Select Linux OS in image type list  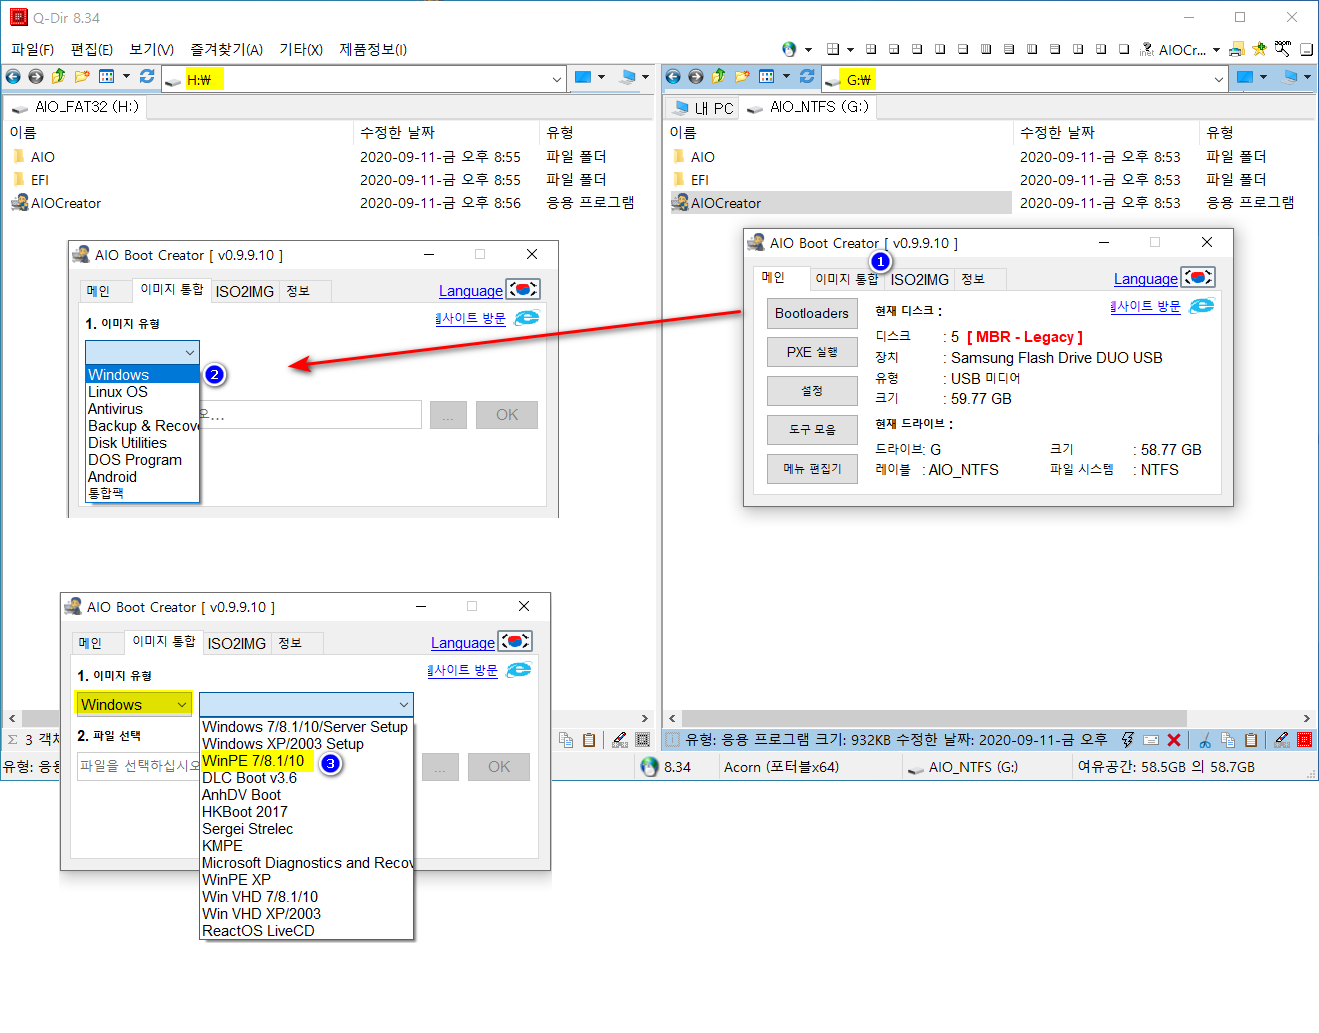[143, 392]
